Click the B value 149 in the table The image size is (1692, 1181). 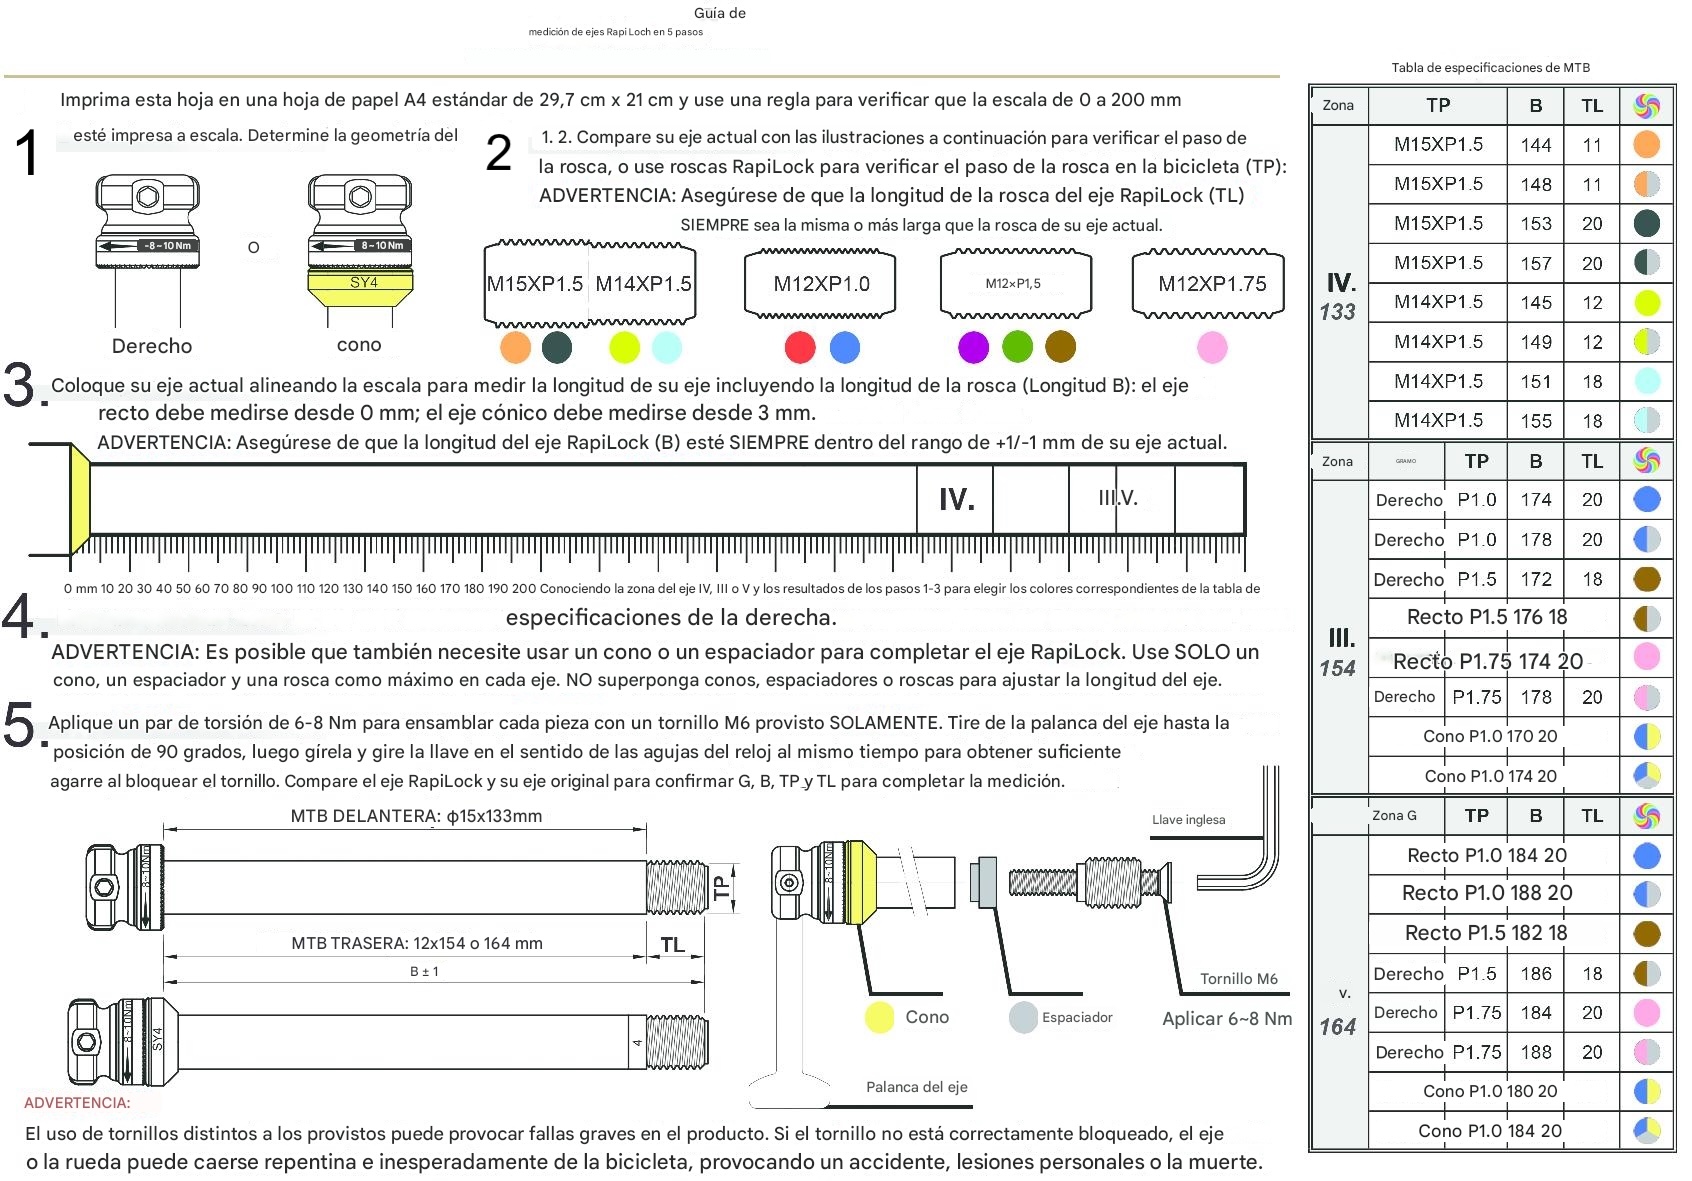[1535, 342]
